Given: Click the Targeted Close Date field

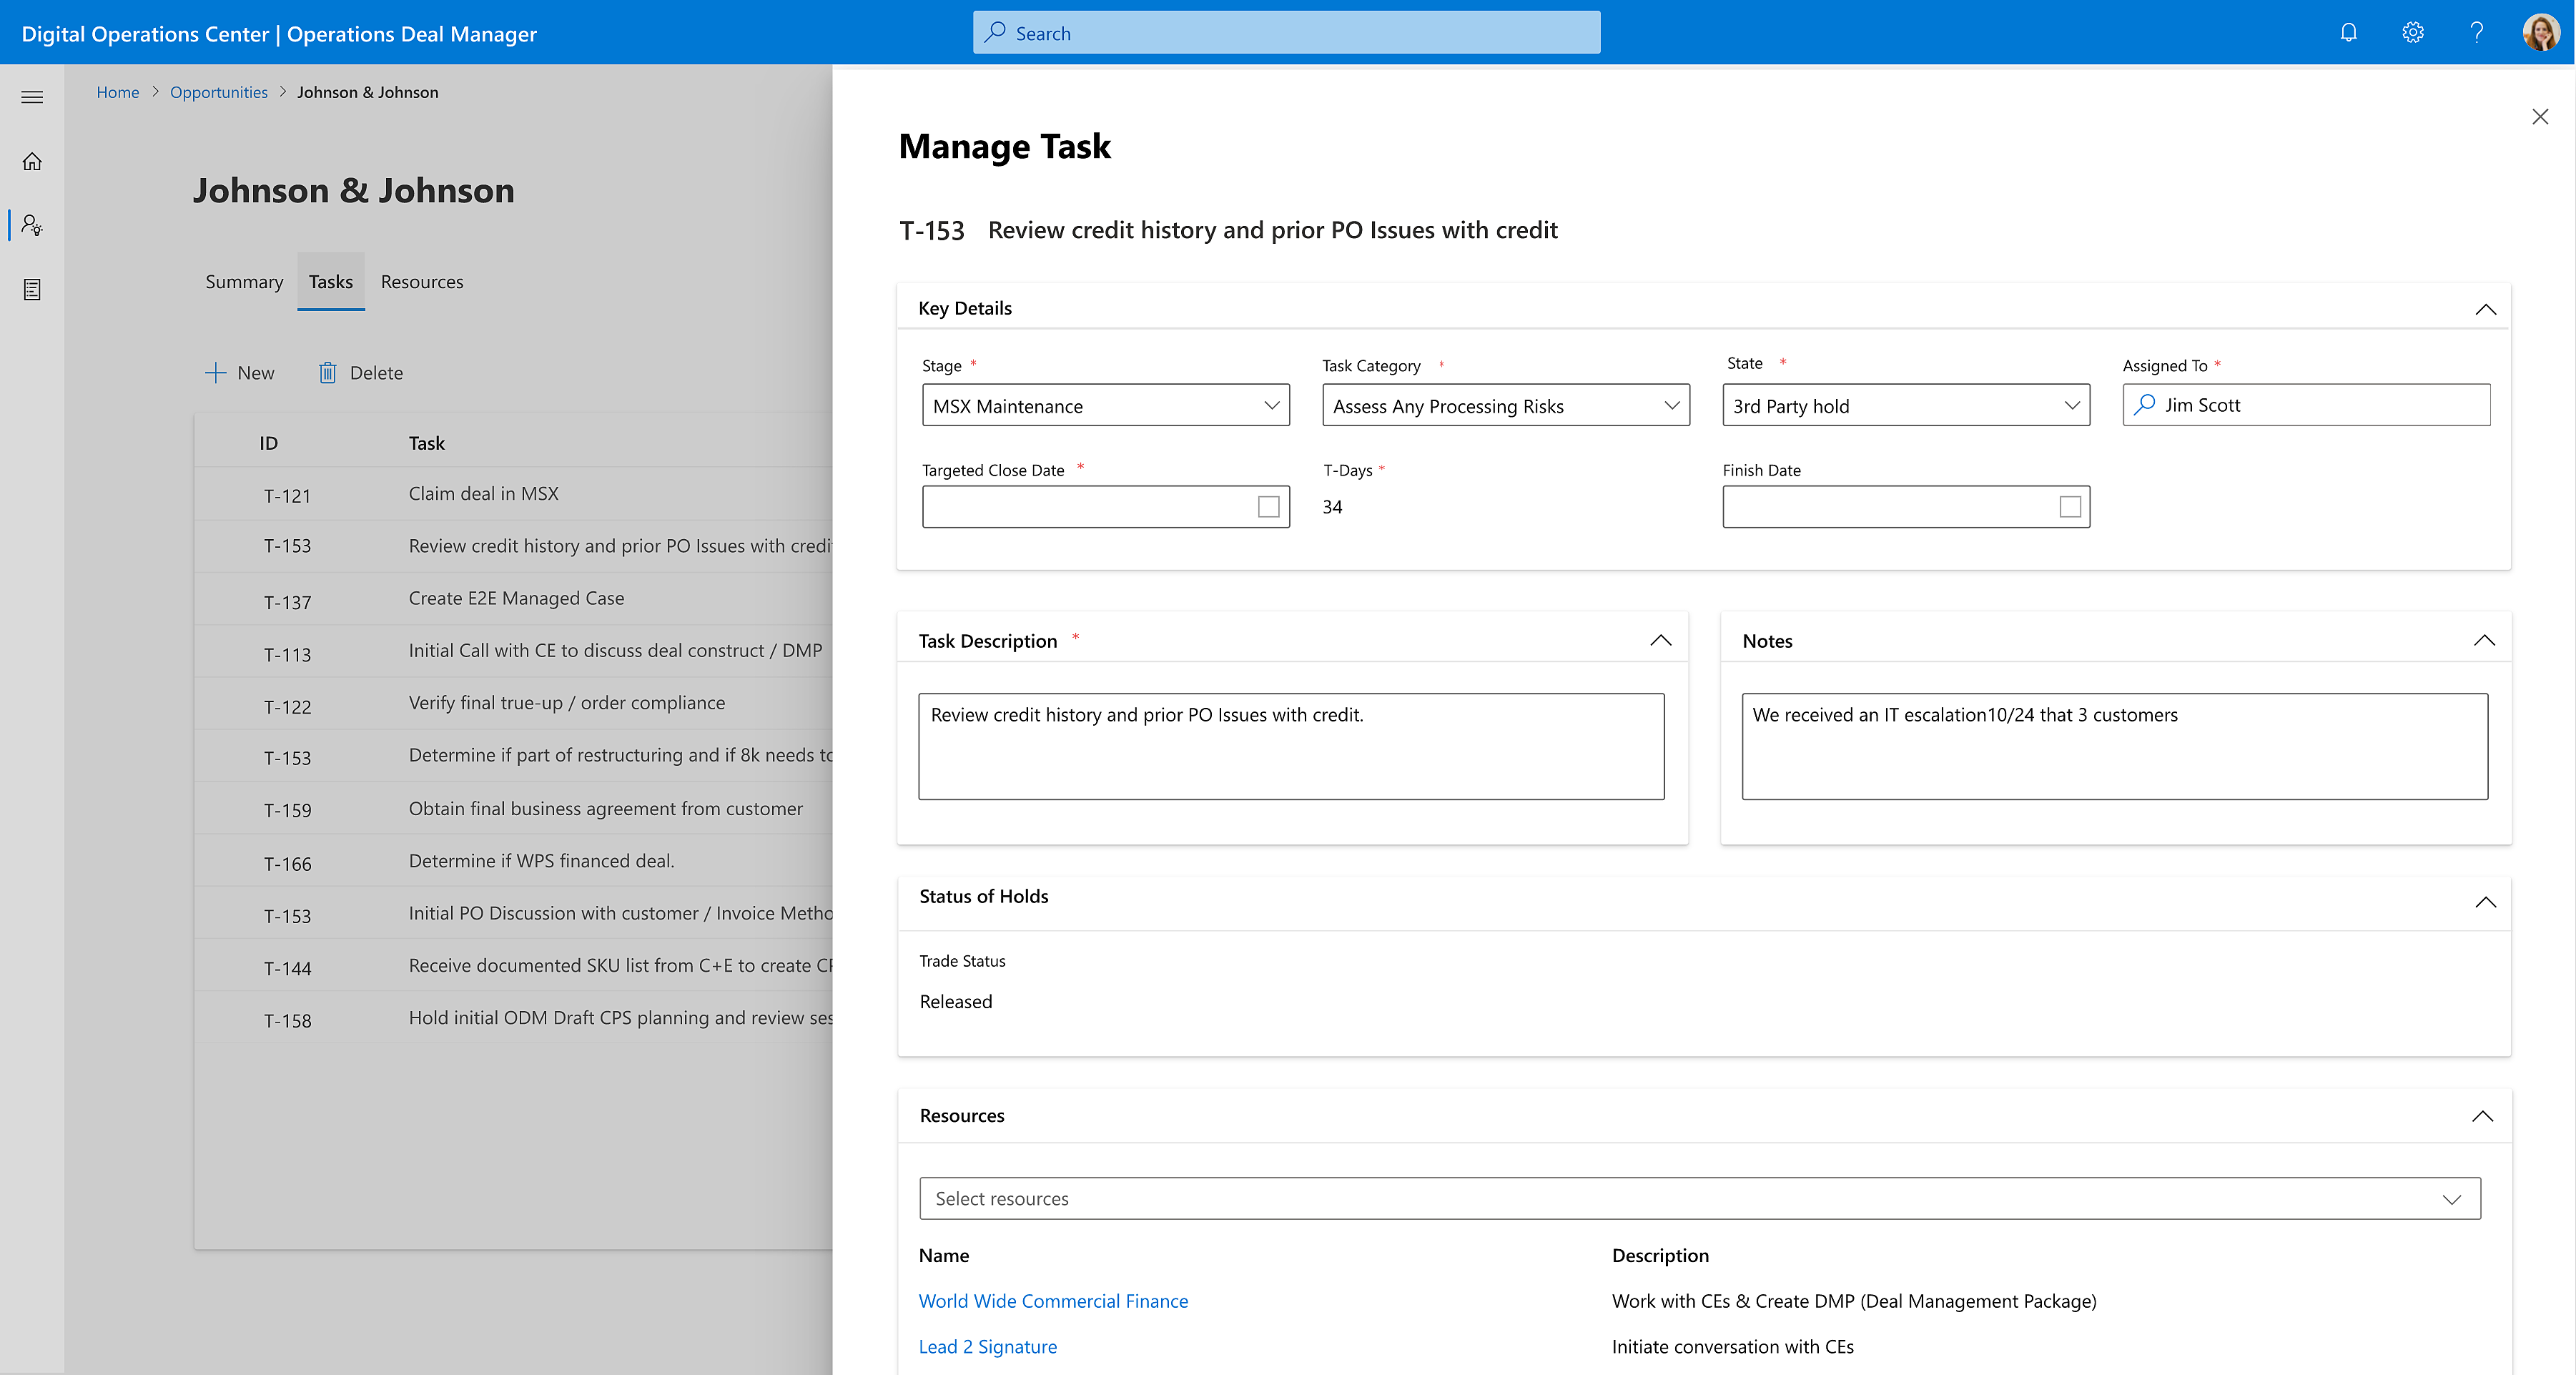Looking at the screenshot, I should point(1105,507).
